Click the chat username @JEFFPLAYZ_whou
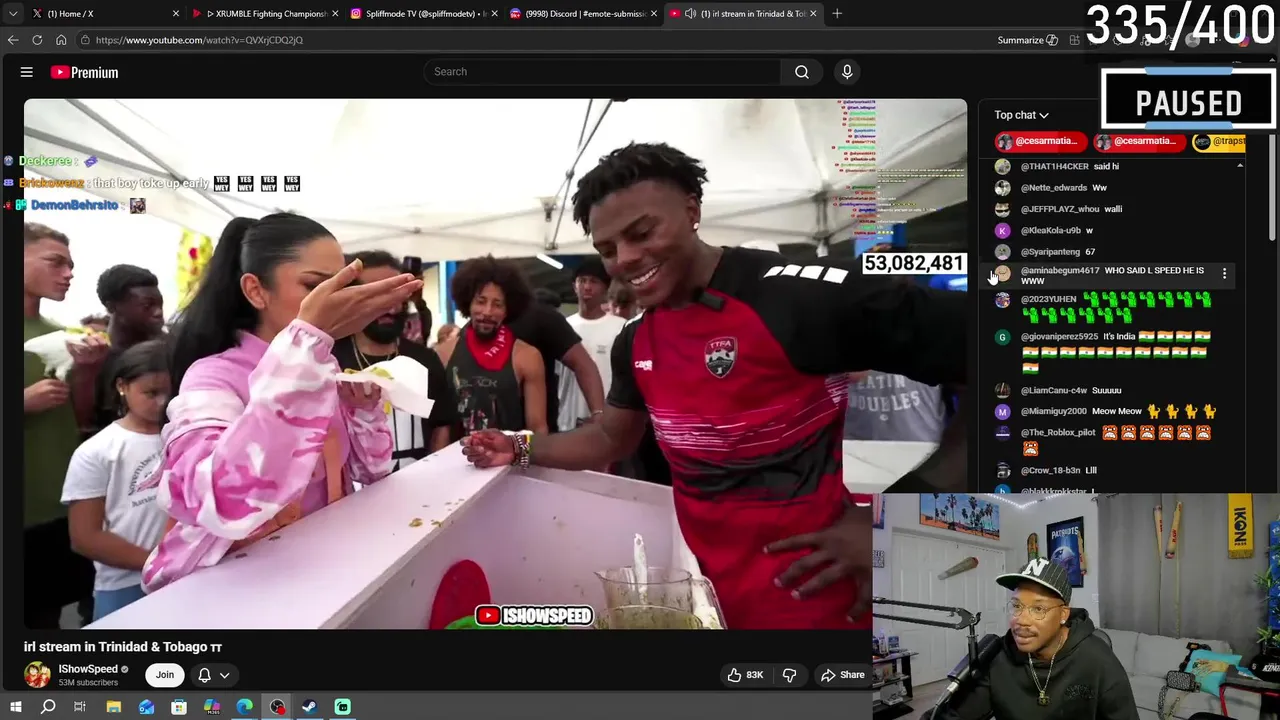Screen dimensions: 1280x720 click(x=1059, y=209)
